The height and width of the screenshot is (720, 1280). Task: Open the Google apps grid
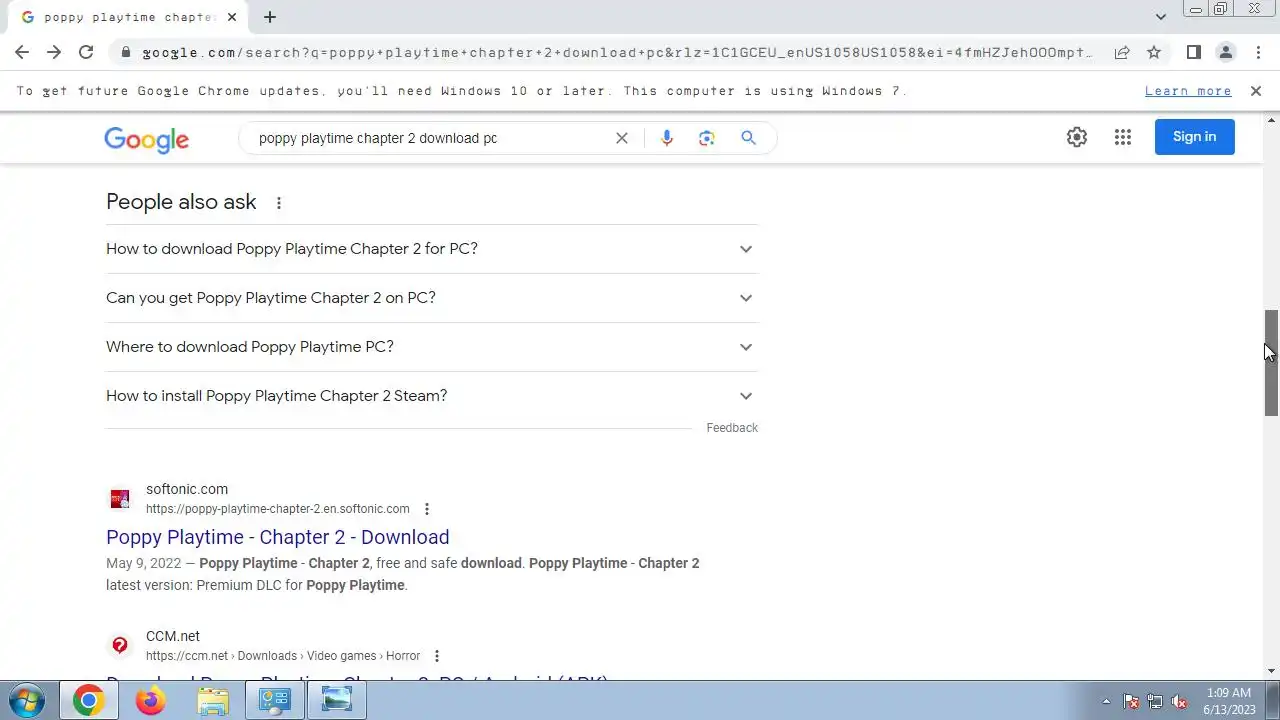click(x=1123, y=137)
